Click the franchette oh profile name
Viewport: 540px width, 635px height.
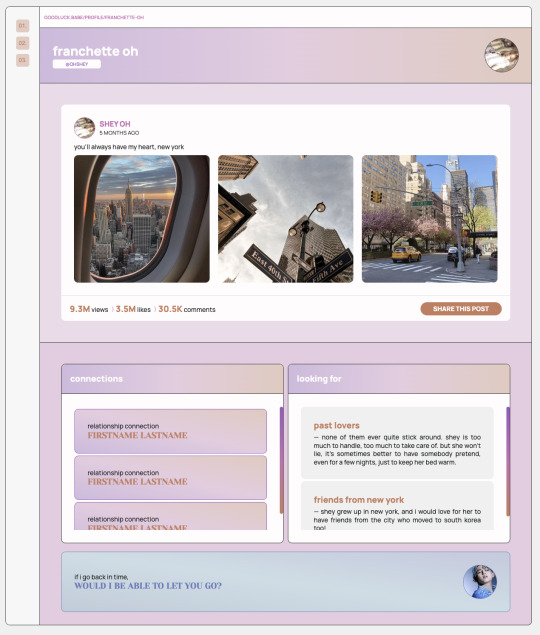tap(95, 51)
